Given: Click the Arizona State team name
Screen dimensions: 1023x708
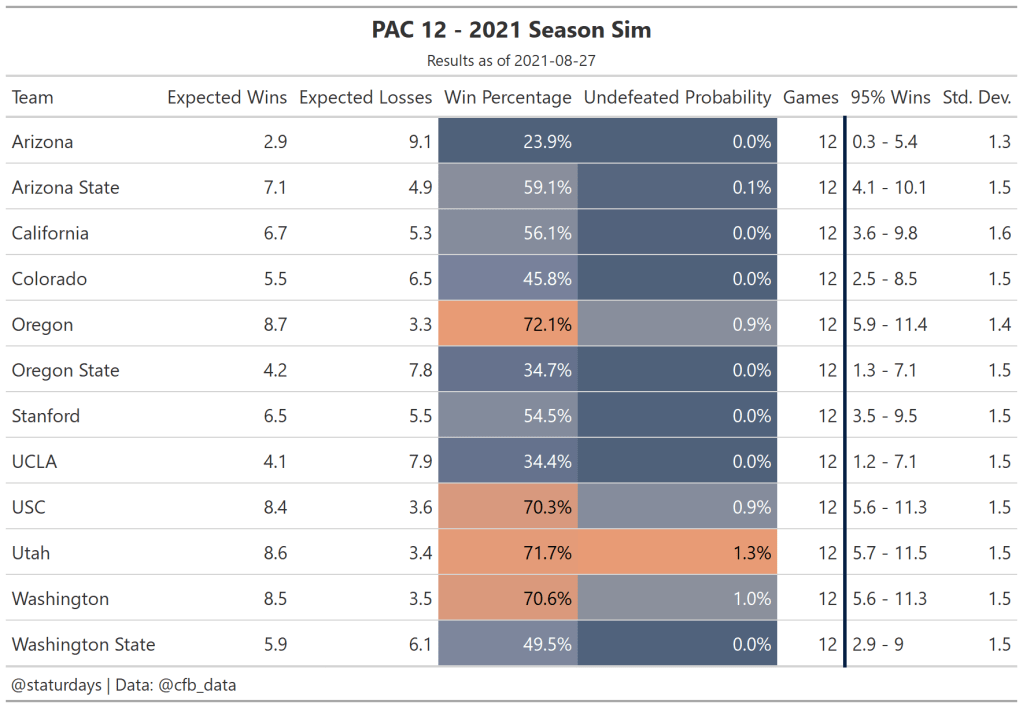Looking at the screenshot, I should [66, 188].
